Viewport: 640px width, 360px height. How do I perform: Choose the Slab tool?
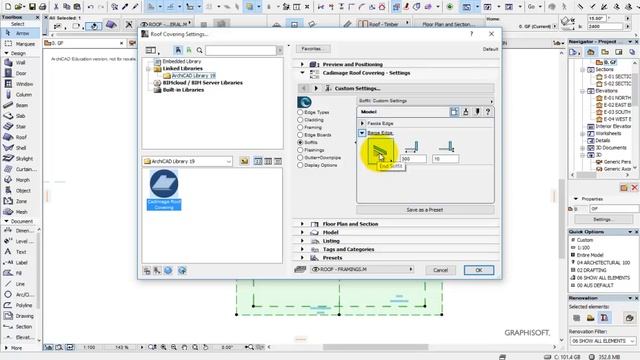tap(20, 116)
